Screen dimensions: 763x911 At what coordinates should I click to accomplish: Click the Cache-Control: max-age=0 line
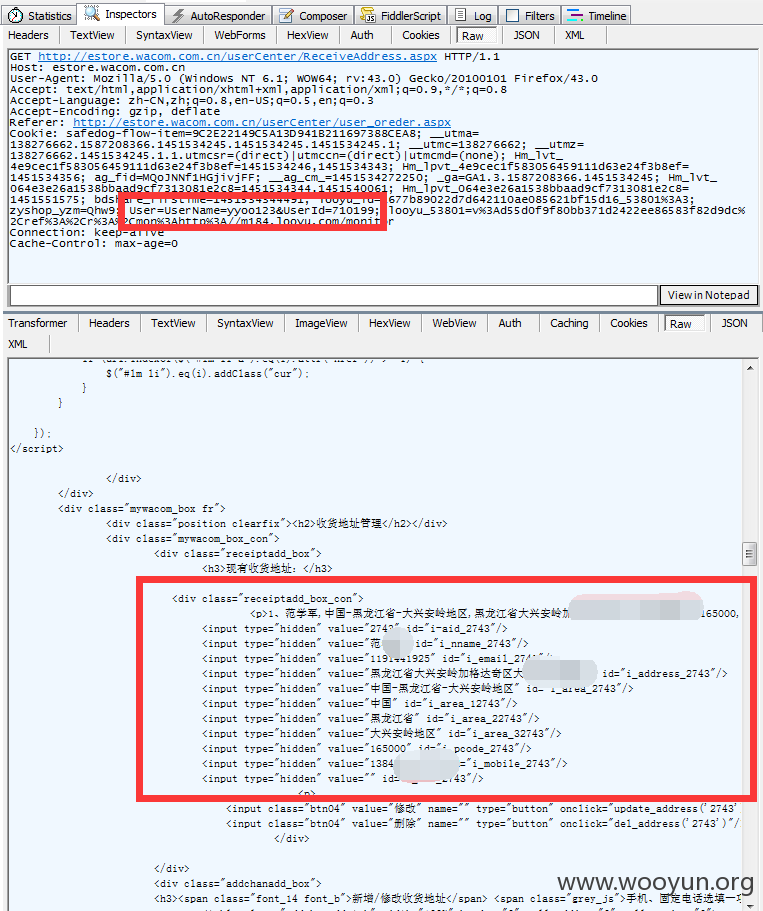[94, 243]
